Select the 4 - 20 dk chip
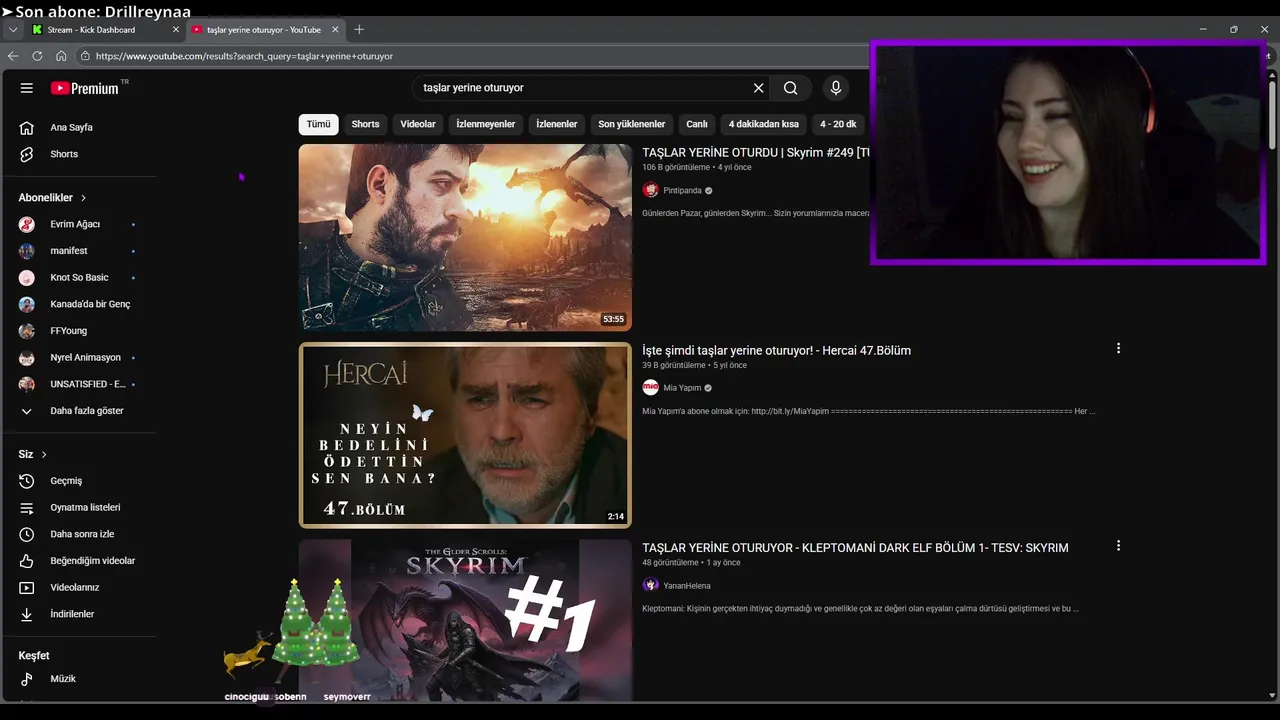 click(x=838, y=124)
